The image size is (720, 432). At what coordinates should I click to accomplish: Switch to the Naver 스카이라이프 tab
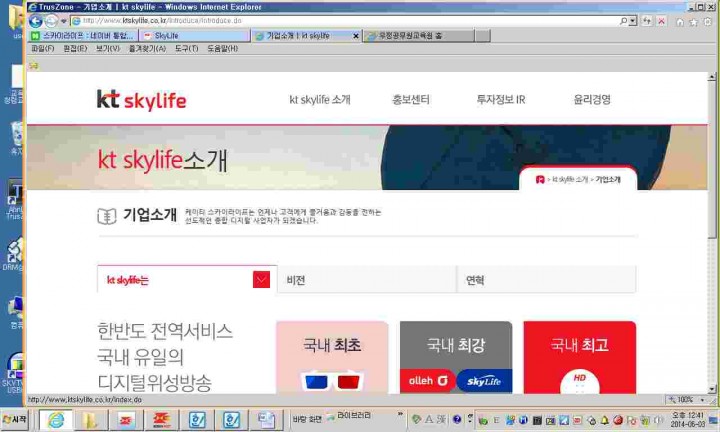tap(83, 36)
